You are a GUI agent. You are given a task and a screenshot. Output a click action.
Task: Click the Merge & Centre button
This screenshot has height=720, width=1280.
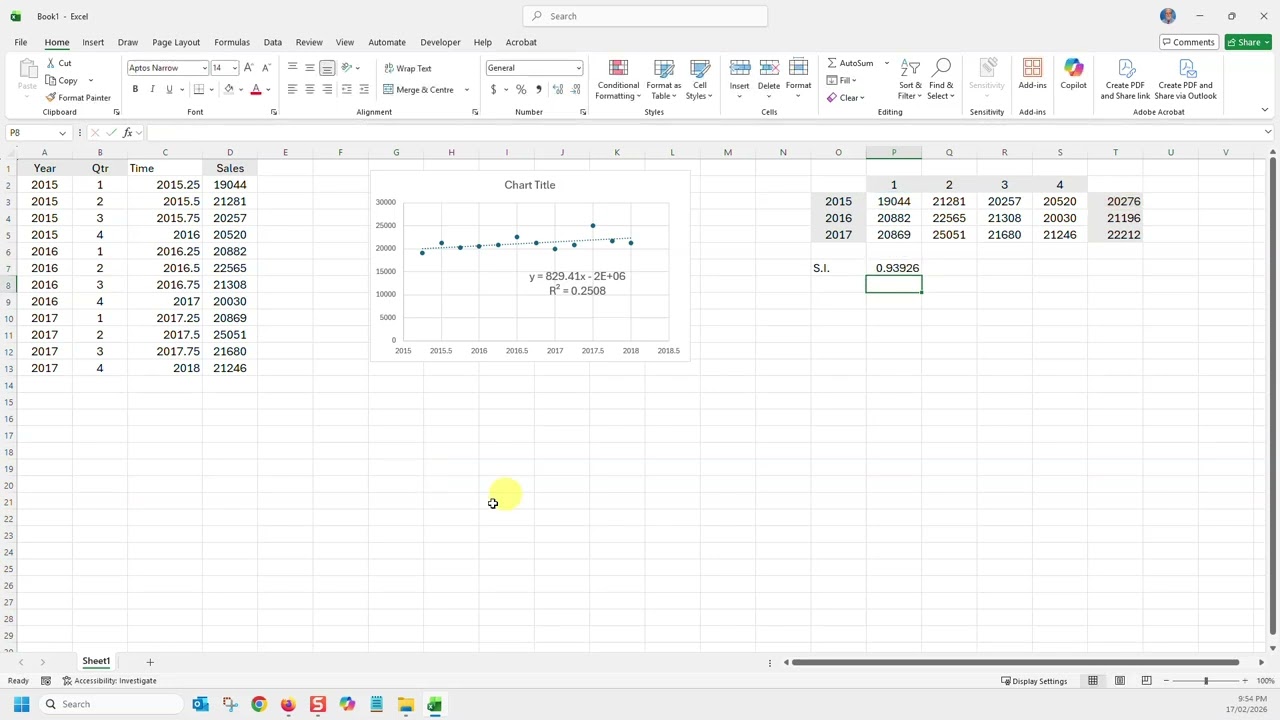tap(418, 90)
